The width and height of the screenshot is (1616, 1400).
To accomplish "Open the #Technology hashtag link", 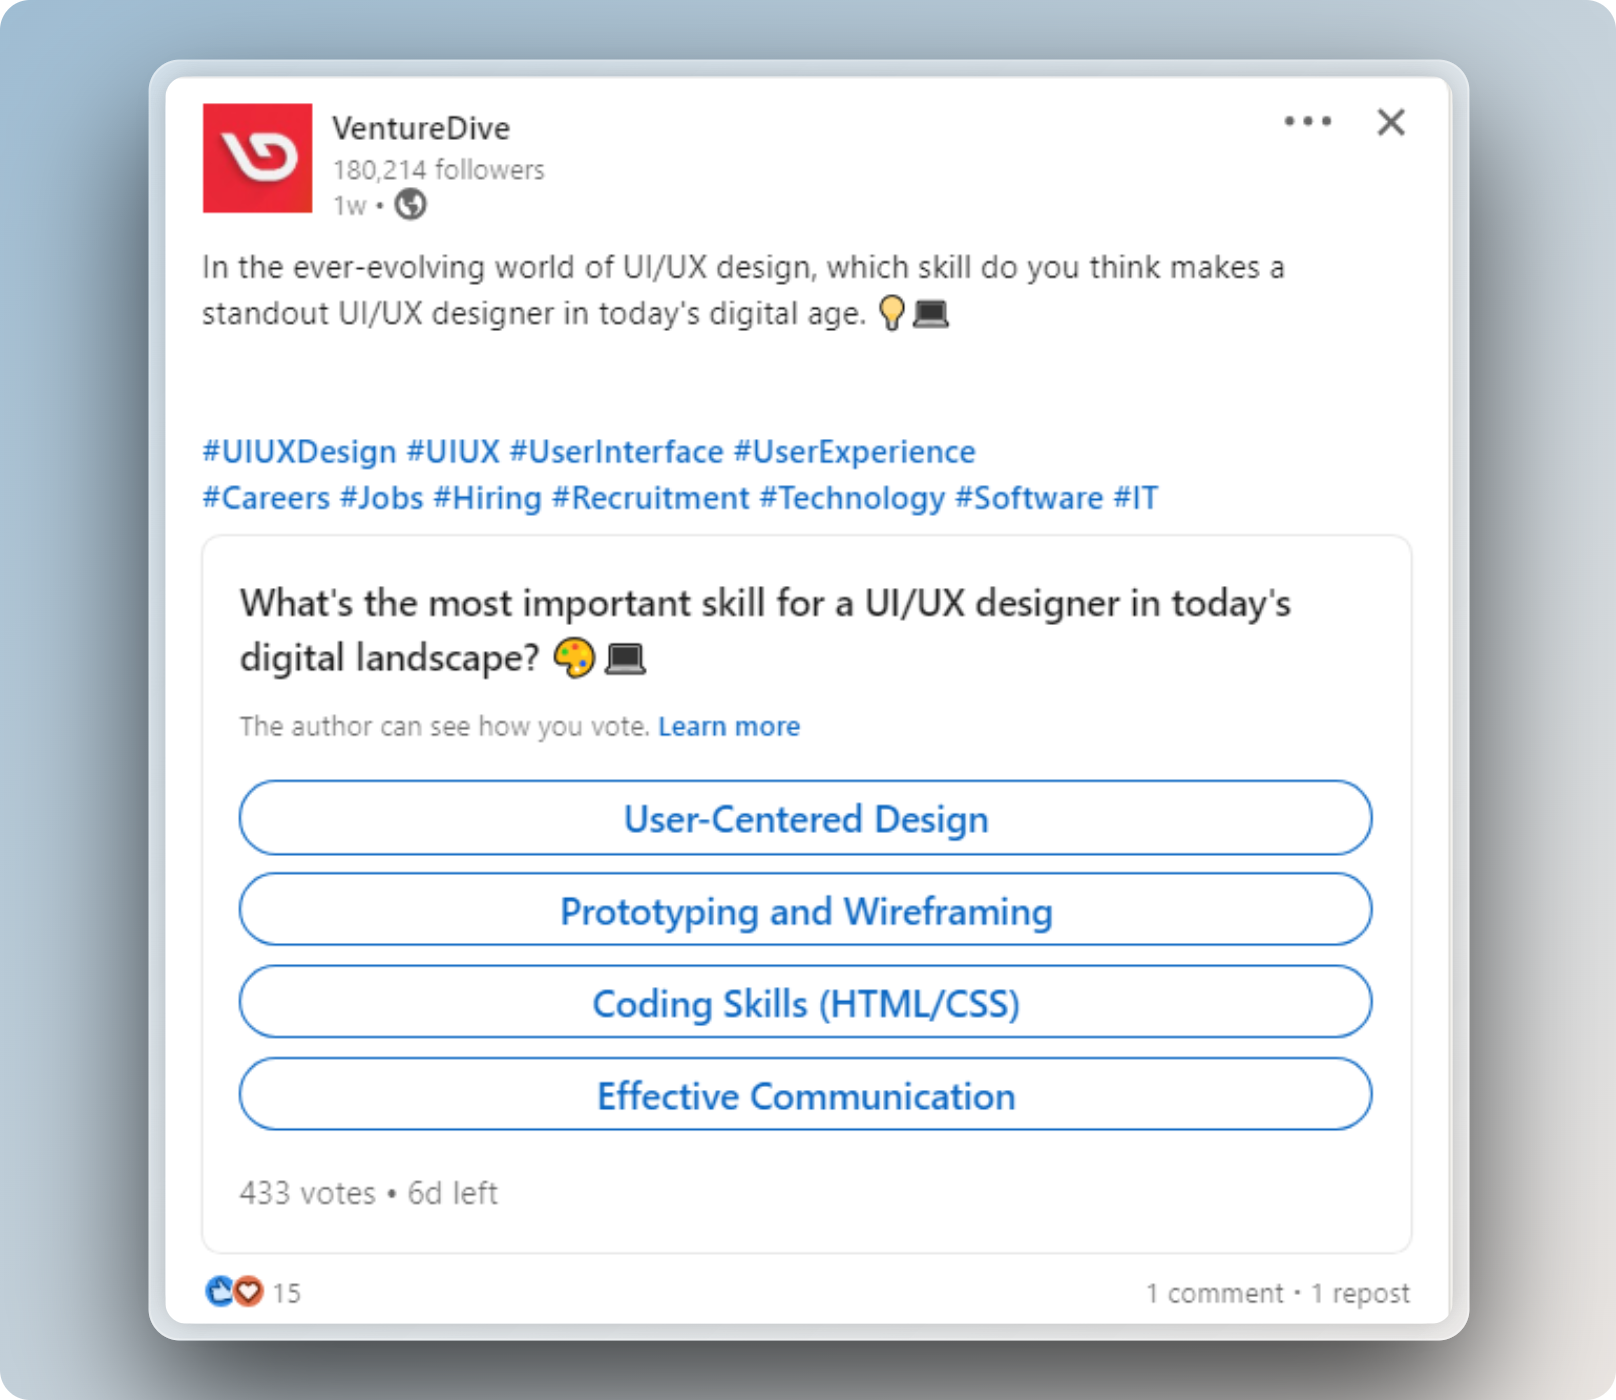I will (852, 498).
